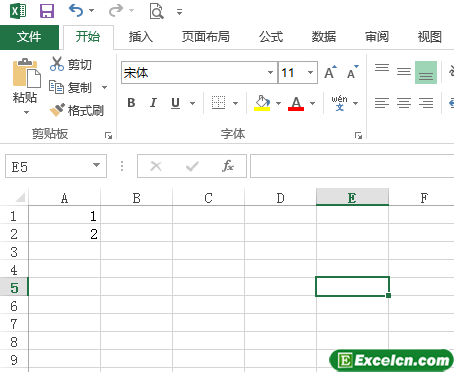Viewport: 454px width, 372px height.
Task: Switch to 数据 Data tab
Action: click(324, 37)
